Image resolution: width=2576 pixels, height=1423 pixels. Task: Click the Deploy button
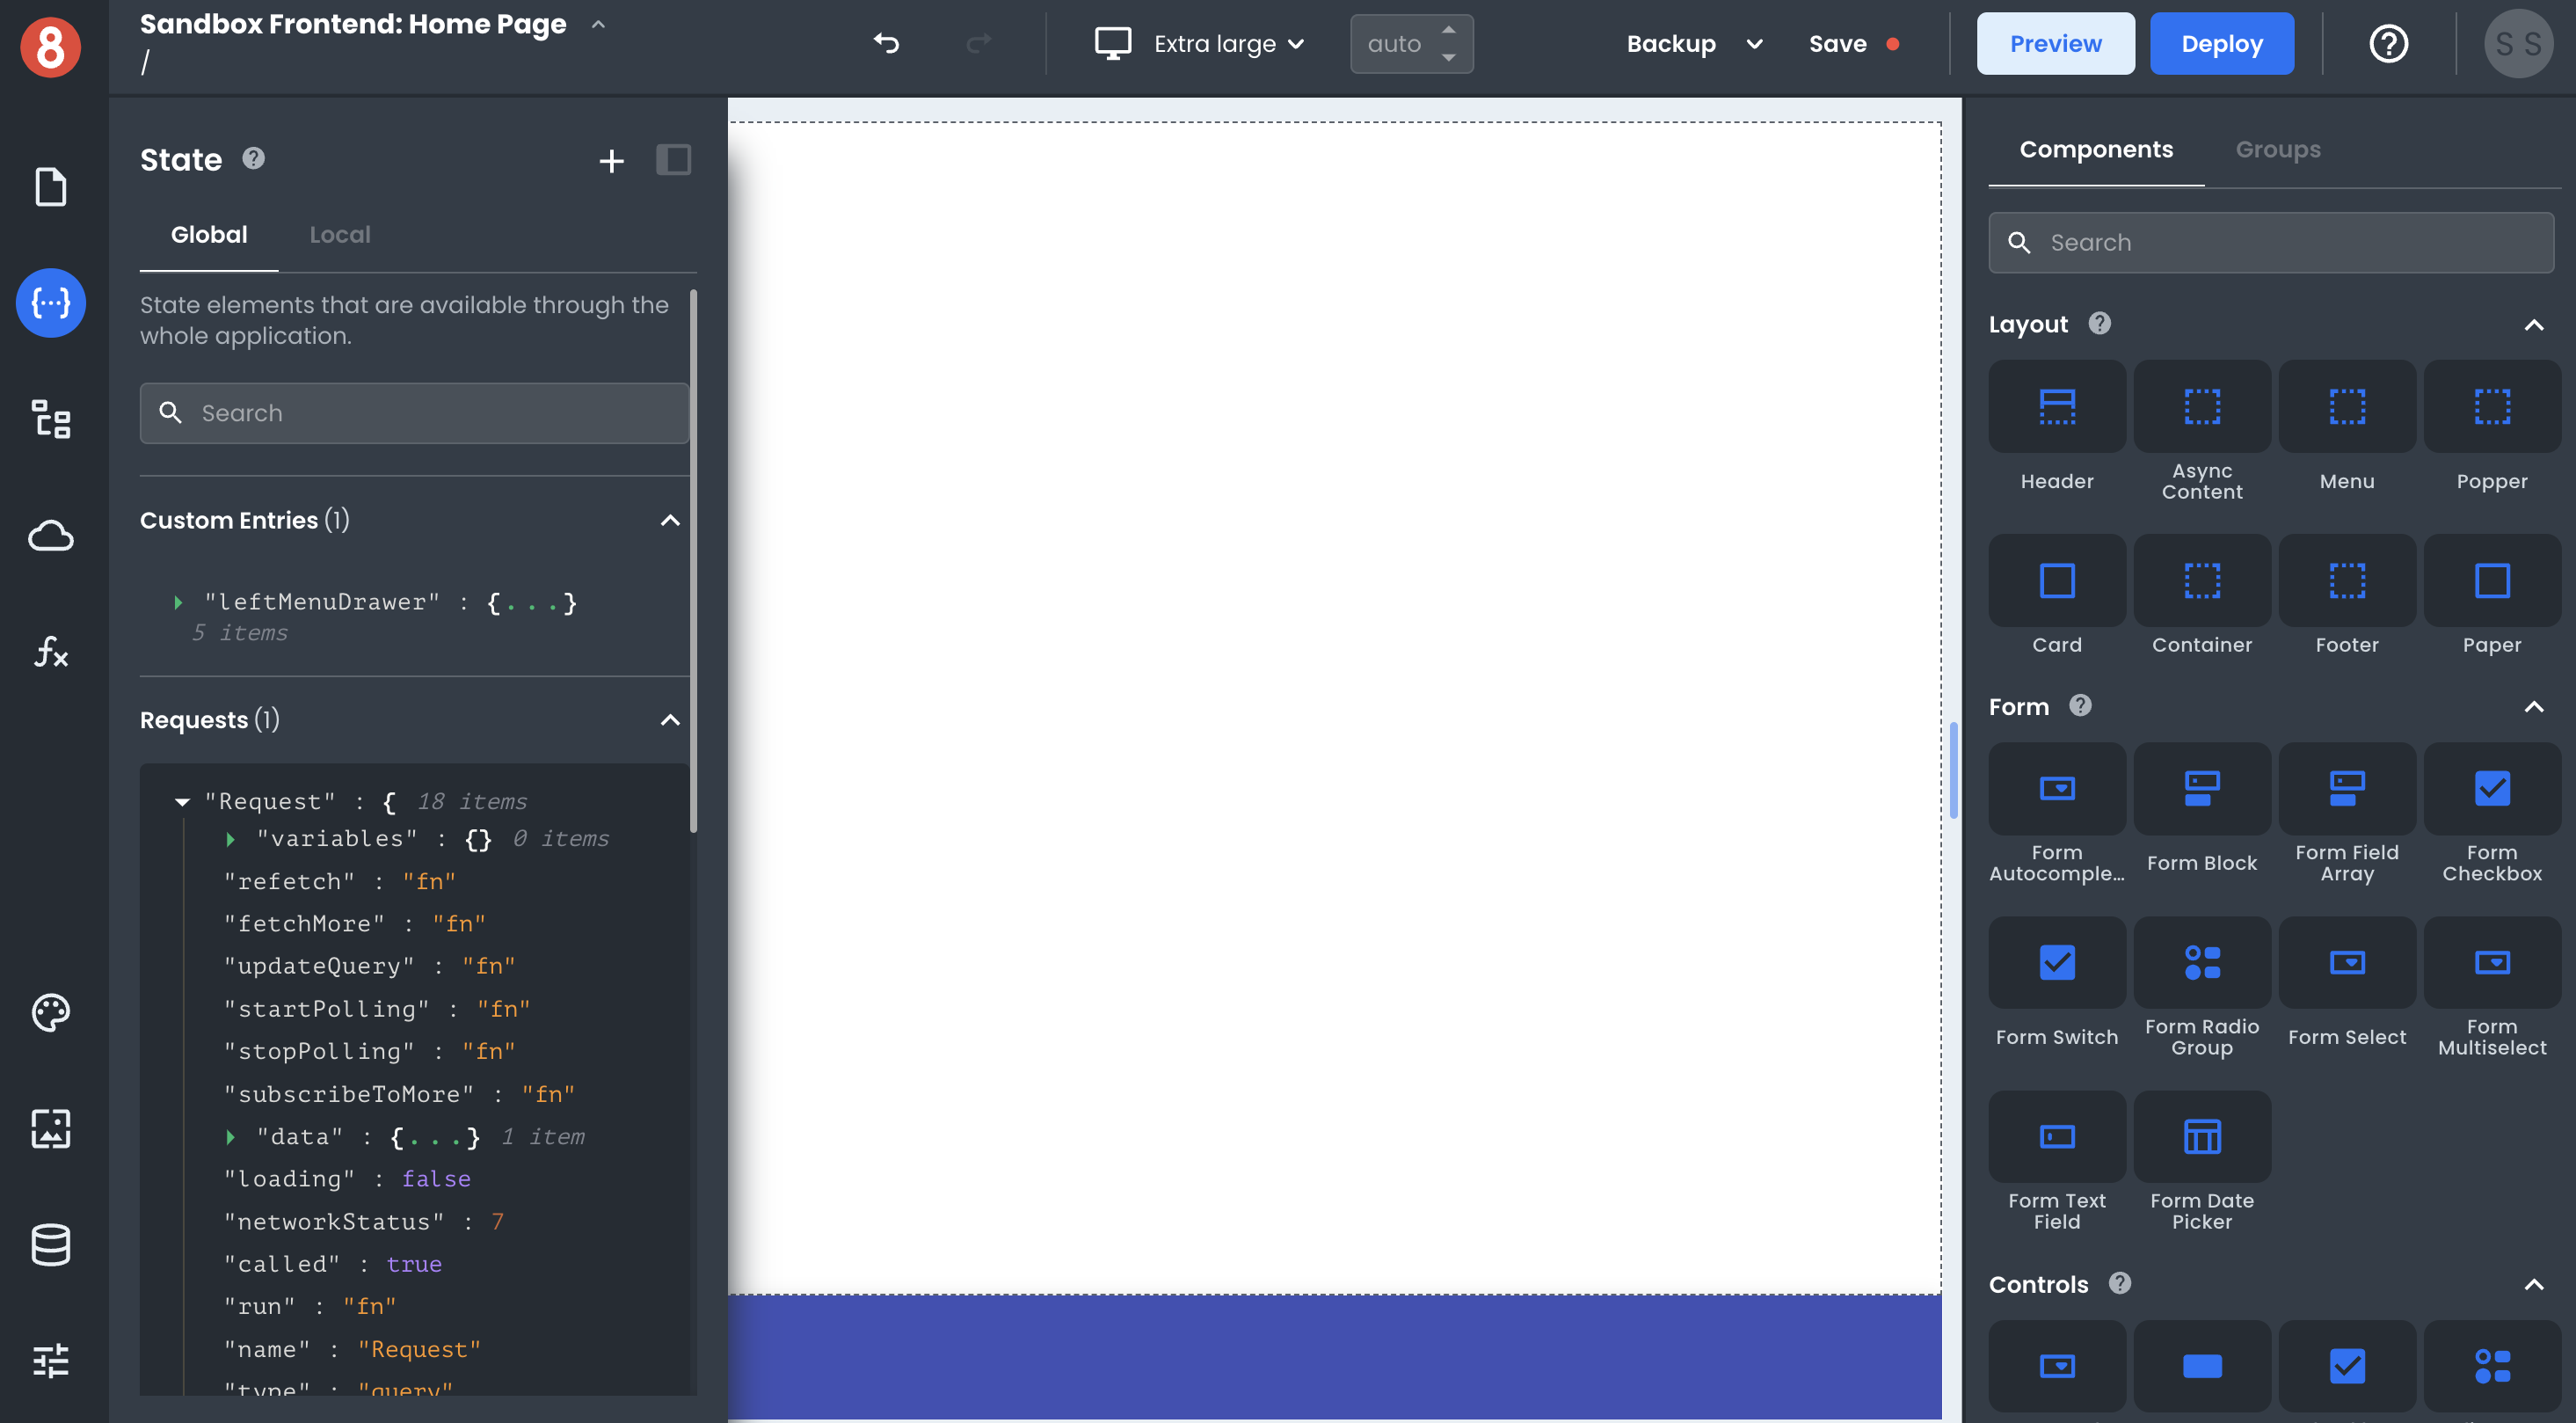[2221, 43]
